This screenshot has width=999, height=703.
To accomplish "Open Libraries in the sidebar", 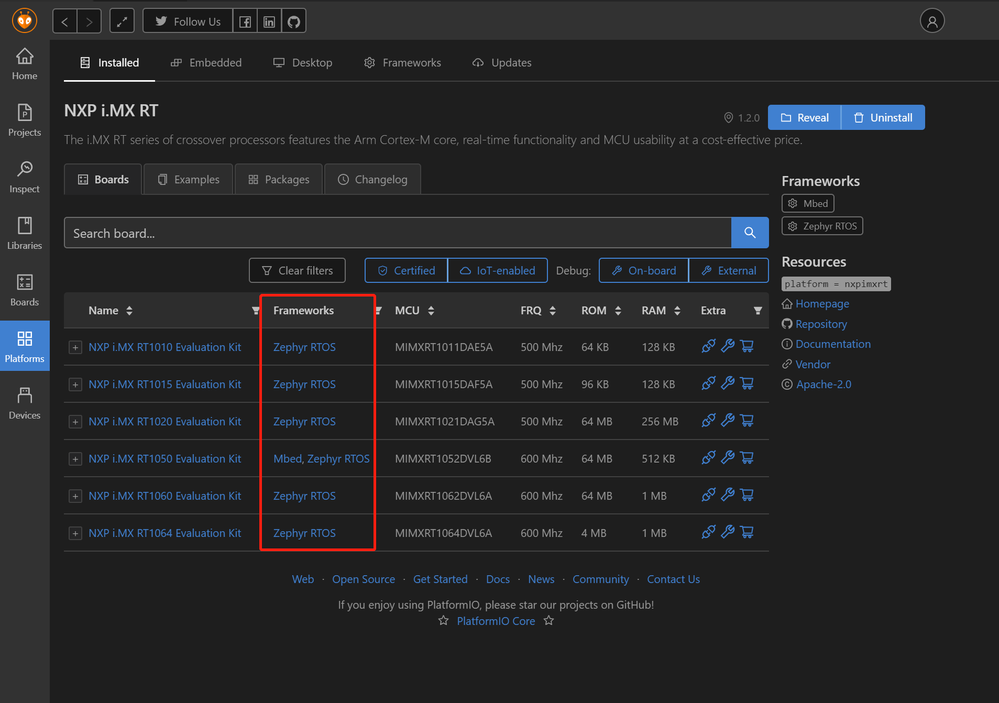I will pyautogui.click(x=24, y=233).
